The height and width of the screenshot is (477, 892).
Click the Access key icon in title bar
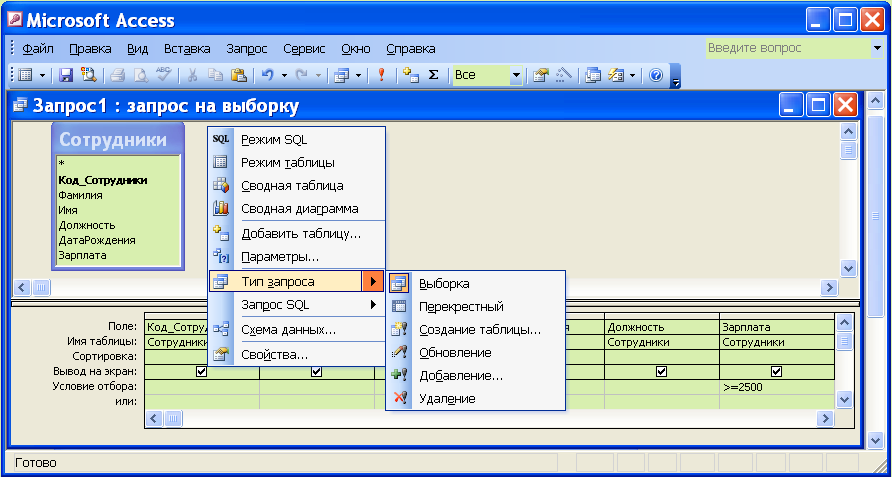point(14,20)
